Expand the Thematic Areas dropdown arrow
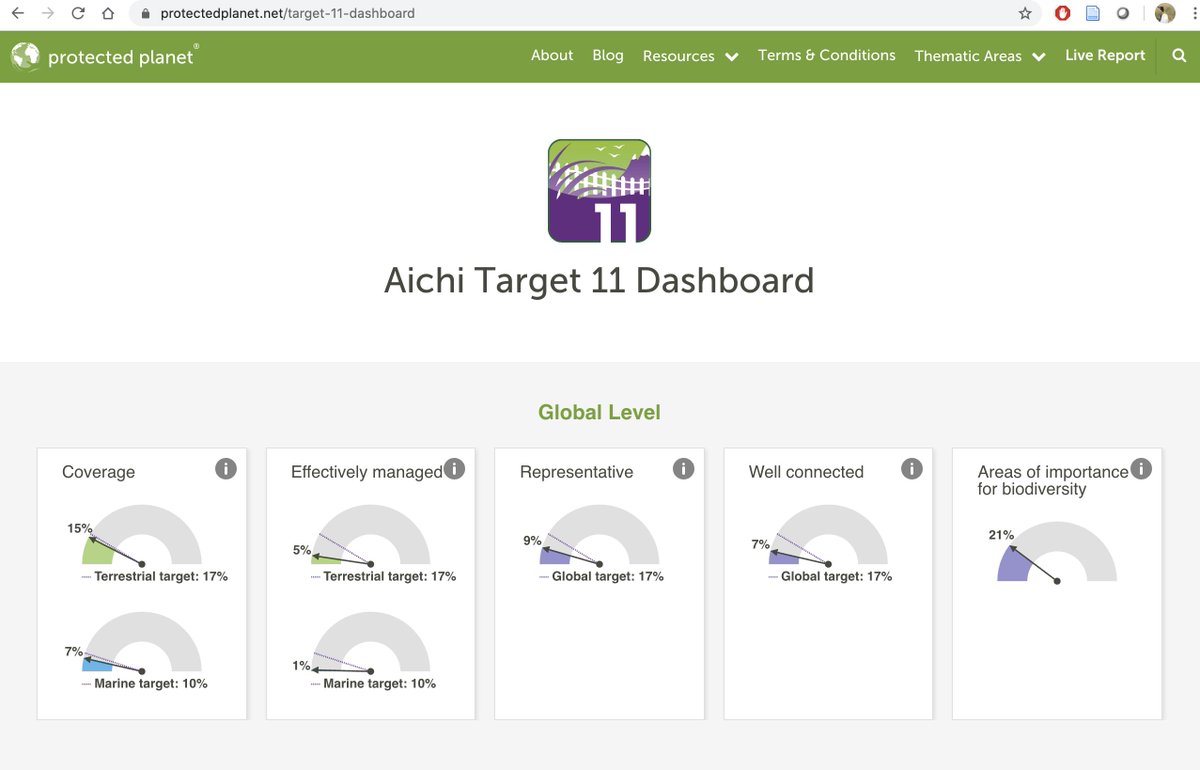This screenshot has width=1200, height=770. (1039, 57)
